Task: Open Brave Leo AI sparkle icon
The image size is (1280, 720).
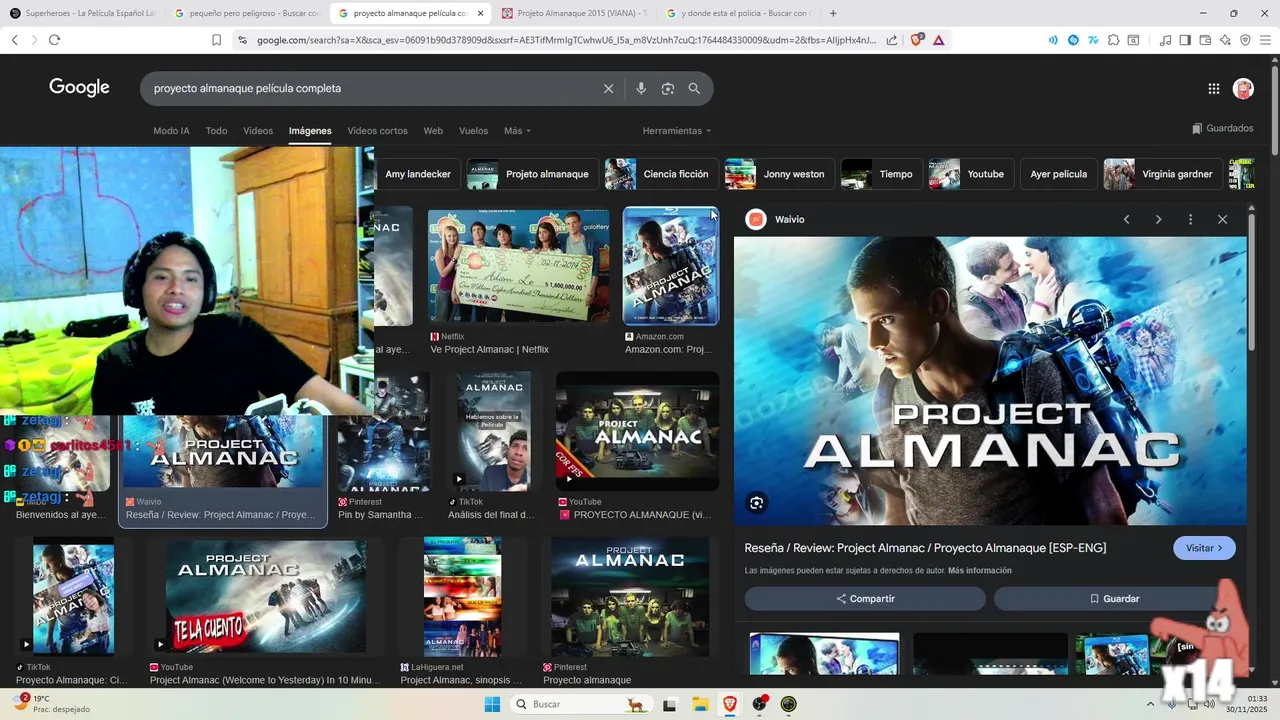Action: 1225,40
